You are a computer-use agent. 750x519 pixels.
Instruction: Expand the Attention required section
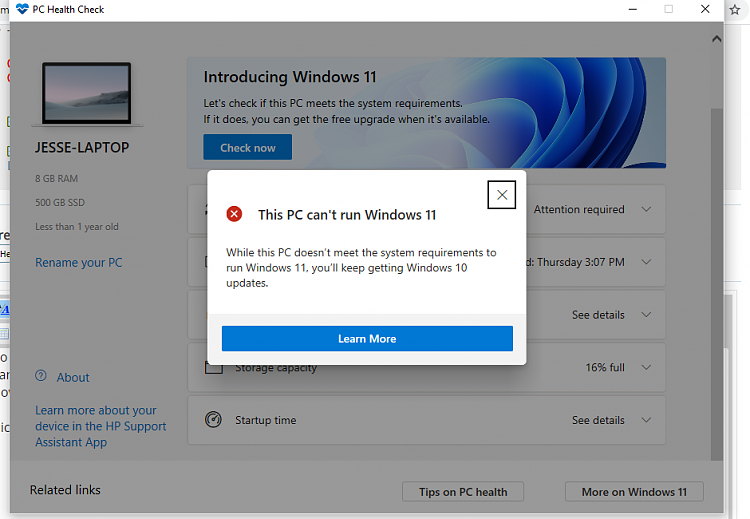[646, 210]
